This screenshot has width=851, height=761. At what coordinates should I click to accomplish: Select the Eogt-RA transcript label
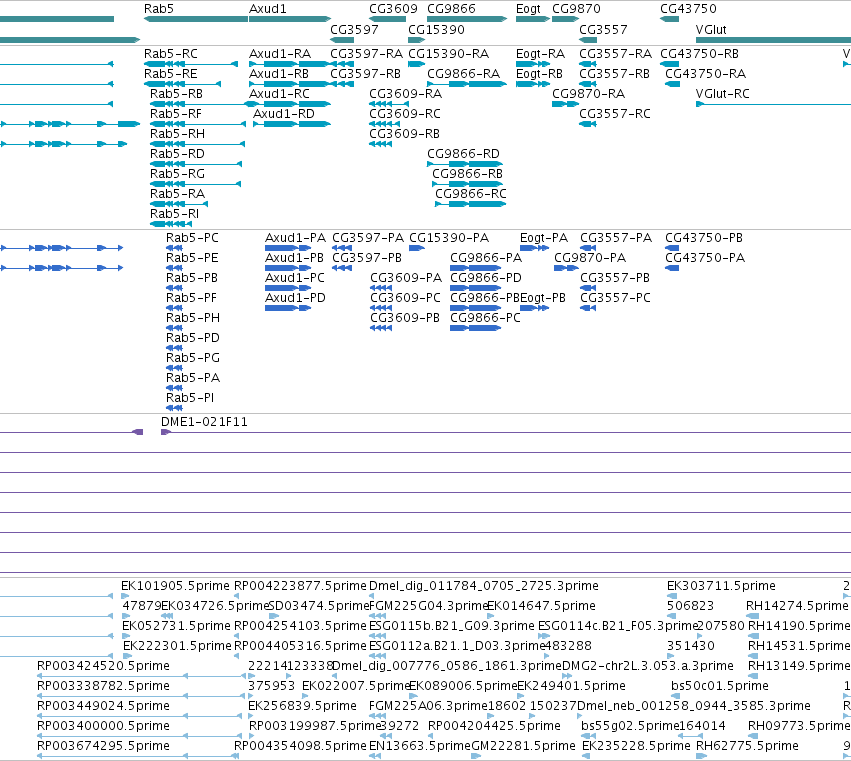pos(541,54)
